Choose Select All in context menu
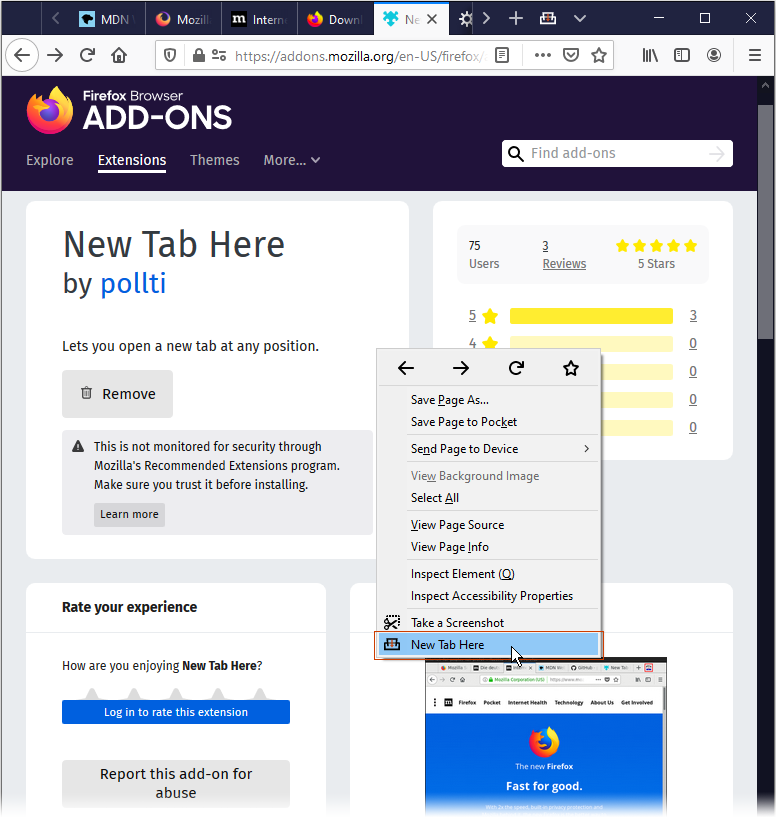Image resolution: width=776 pixels, height=817 pixels. coord(488,498)
